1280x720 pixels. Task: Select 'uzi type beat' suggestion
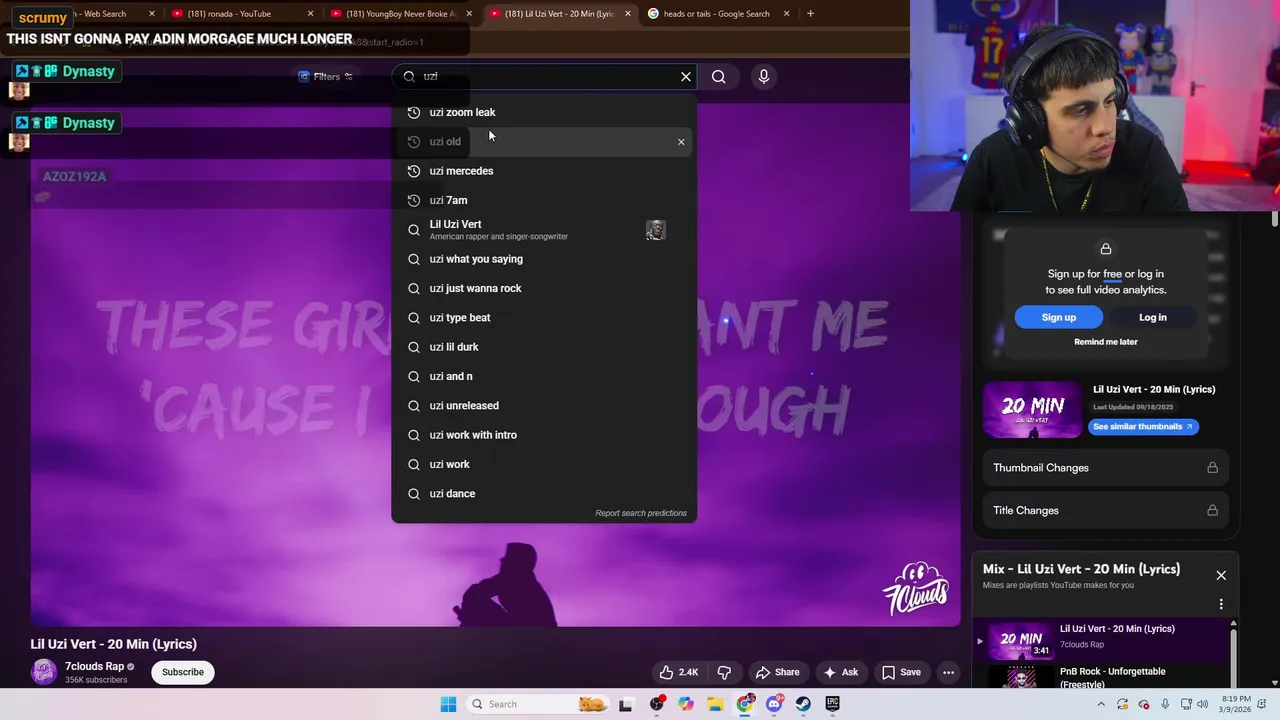click(544, 317)
